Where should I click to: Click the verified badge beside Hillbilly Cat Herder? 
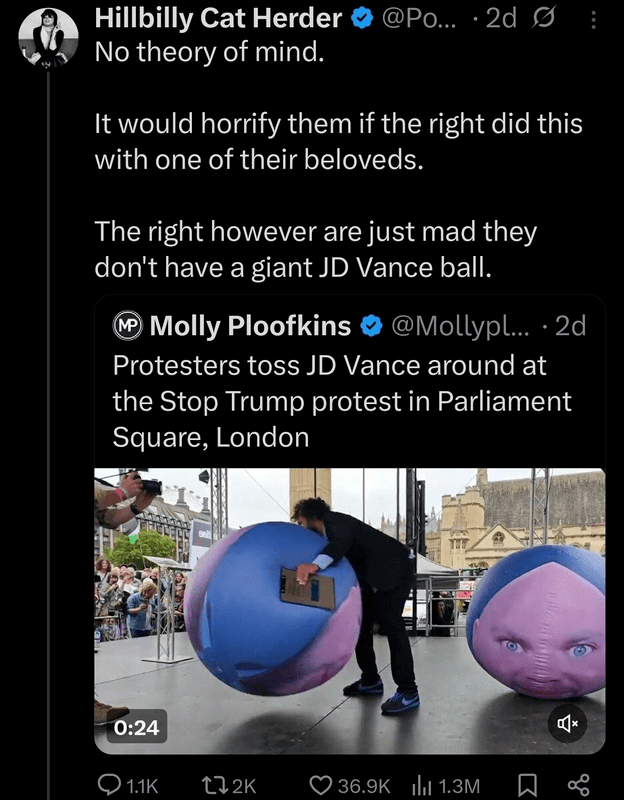click(358, 18)
